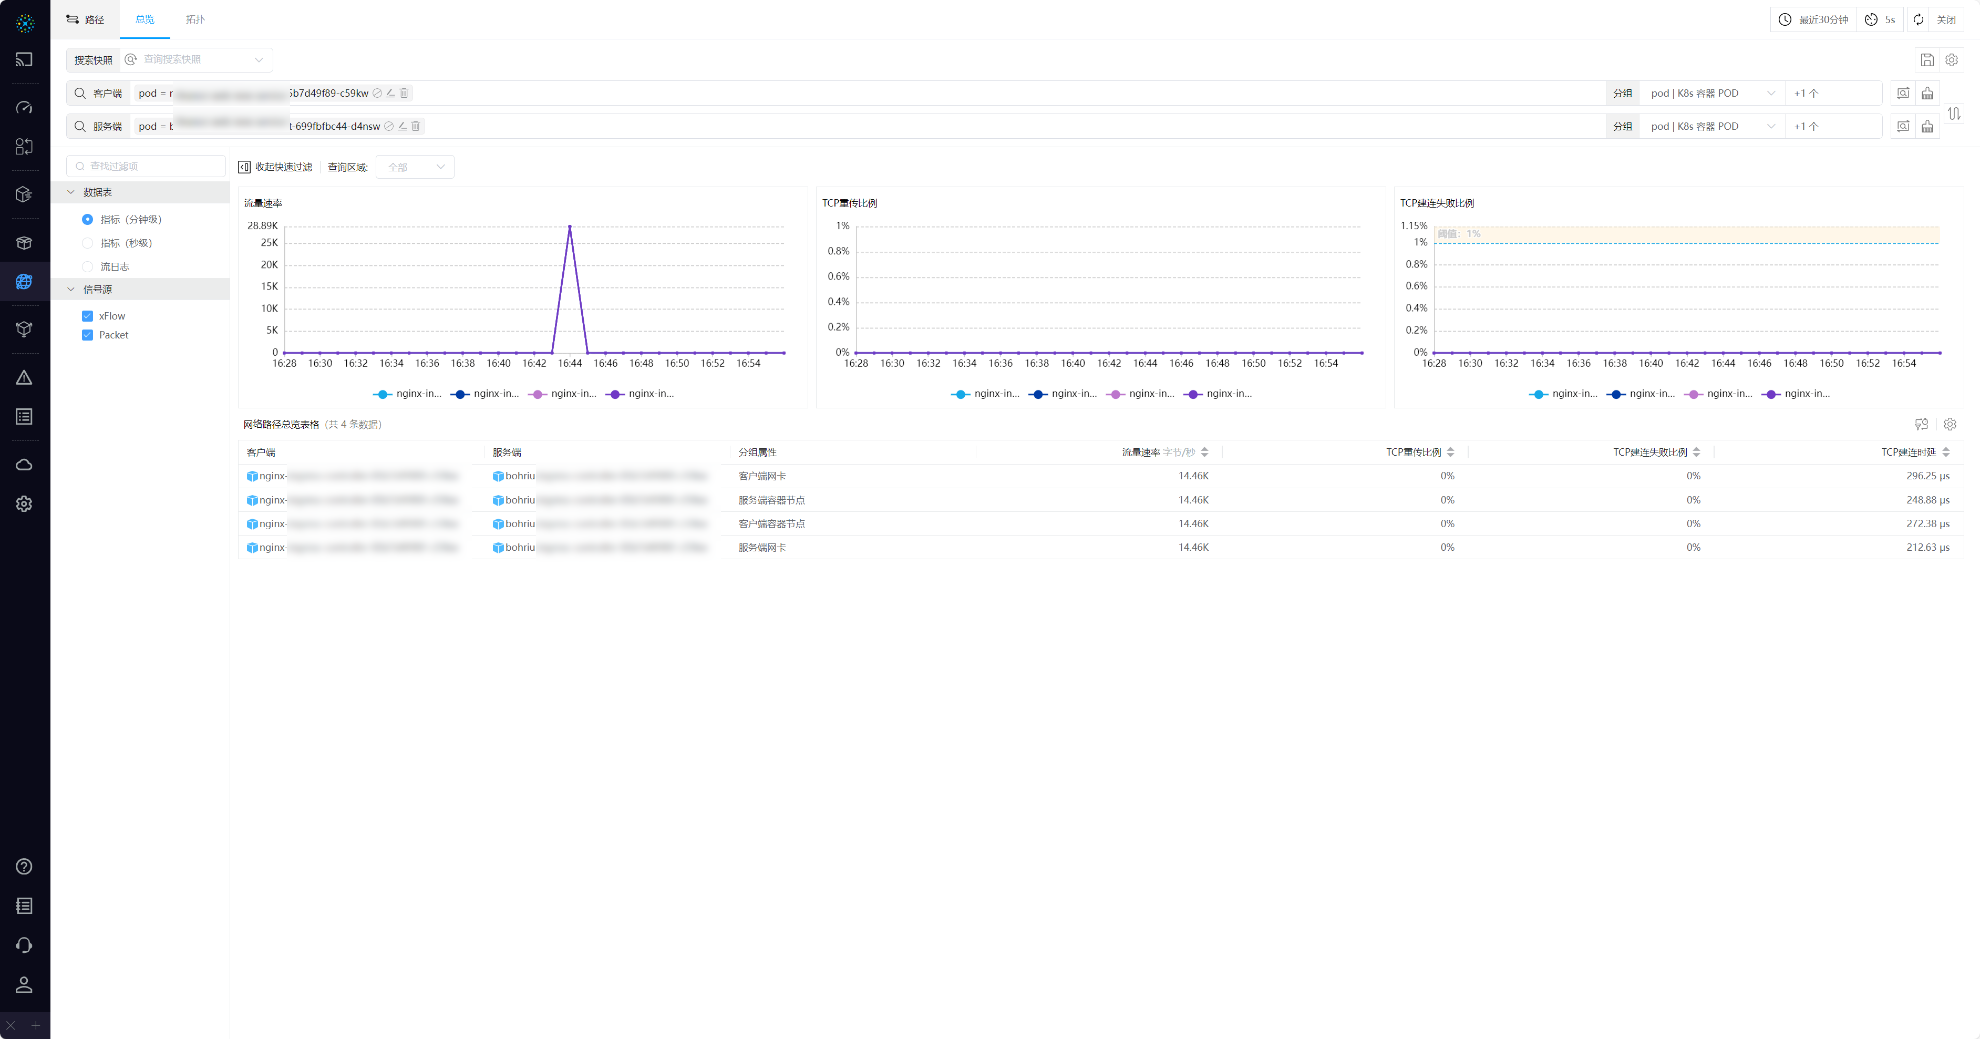Open client 分组 pod K8s dropdown
Viewport: 1980px width, 1039px height.
[1711, 93]
